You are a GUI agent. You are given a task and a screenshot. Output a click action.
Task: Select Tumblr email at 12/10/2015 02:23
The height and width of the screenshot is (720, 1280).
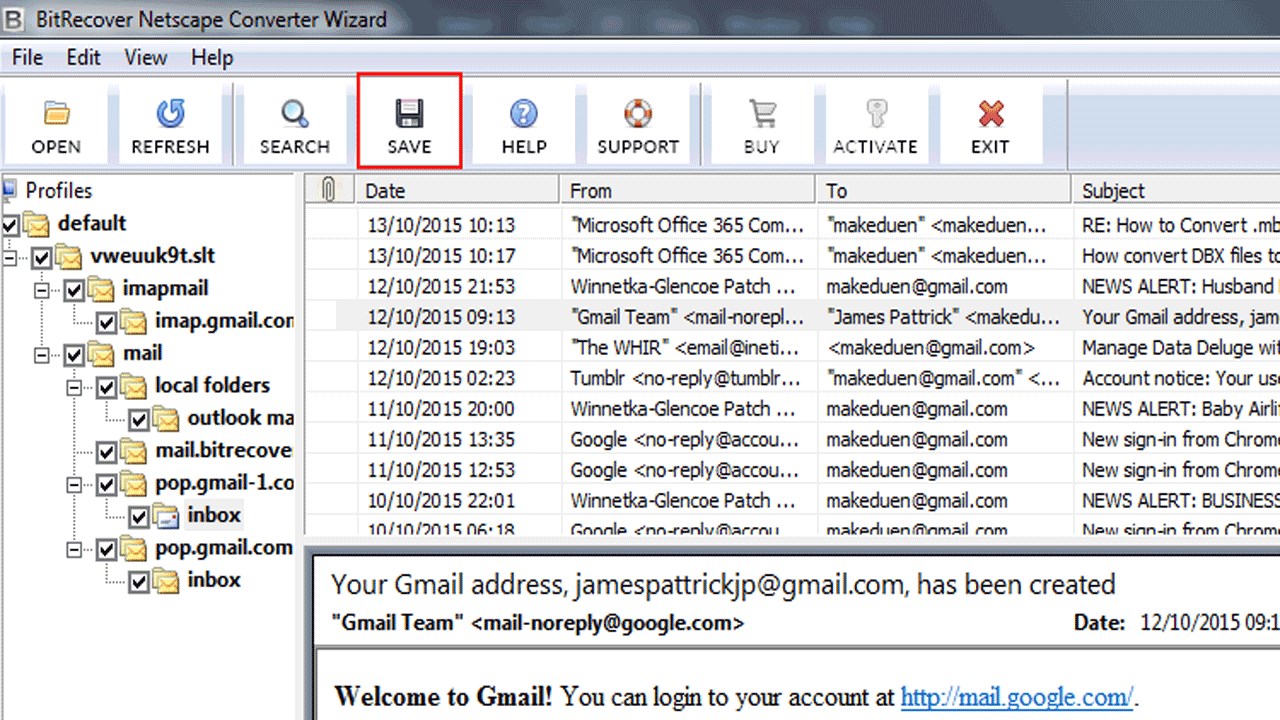(792, 378)
